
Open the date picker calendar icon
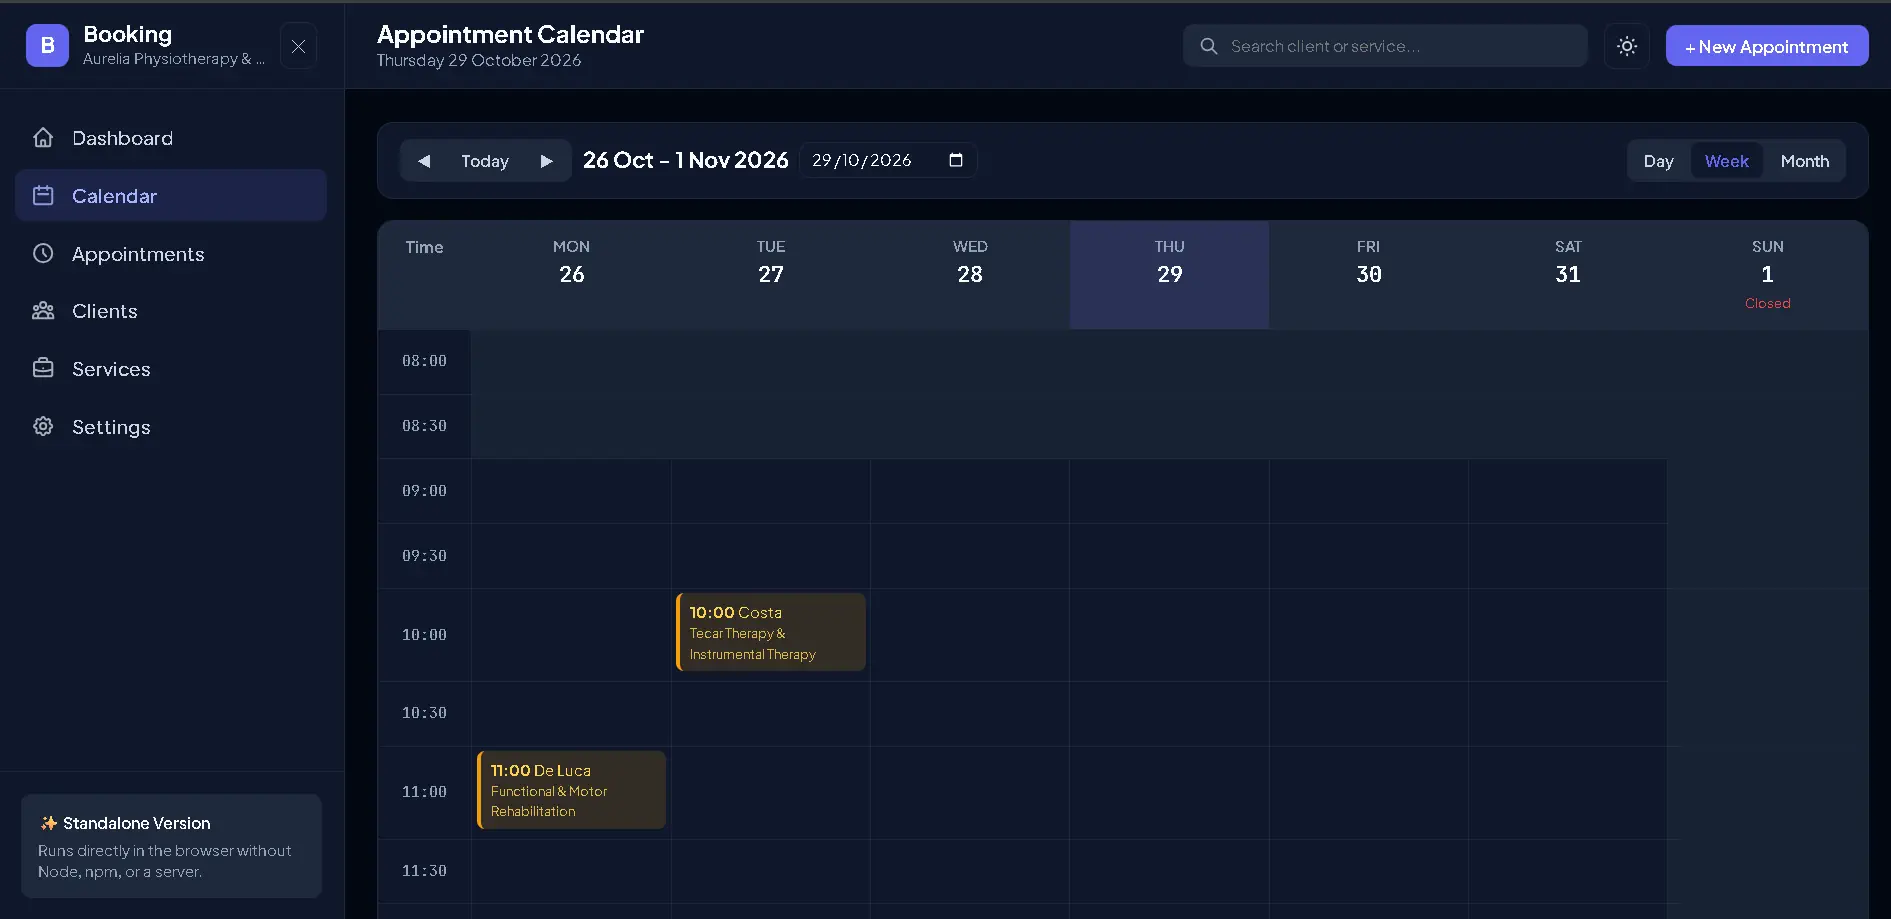click(x=956, y=160)
